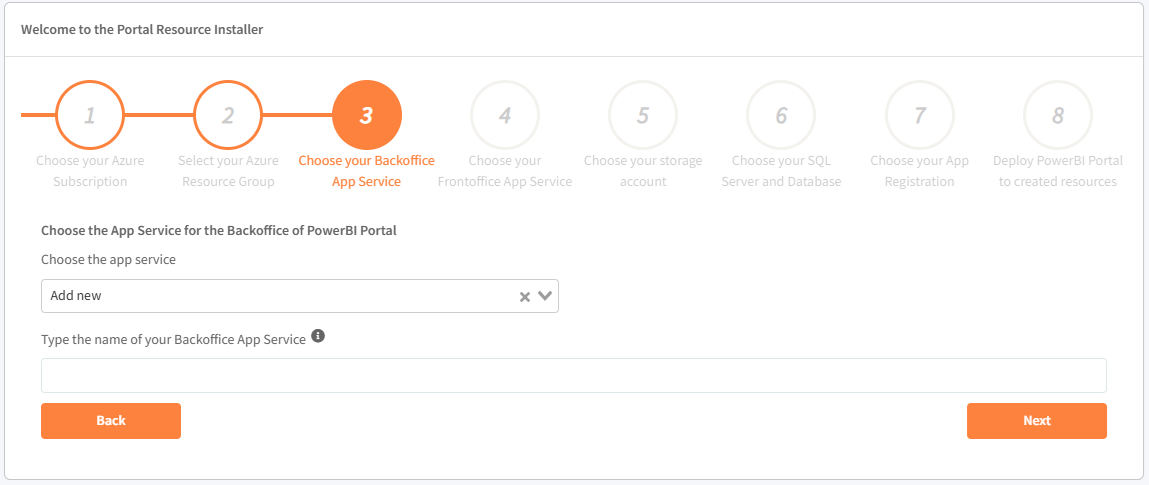The height and width of the screenshot is (485, 1149).
Task: Click the active step 3 circle
Action: point(366,115)
